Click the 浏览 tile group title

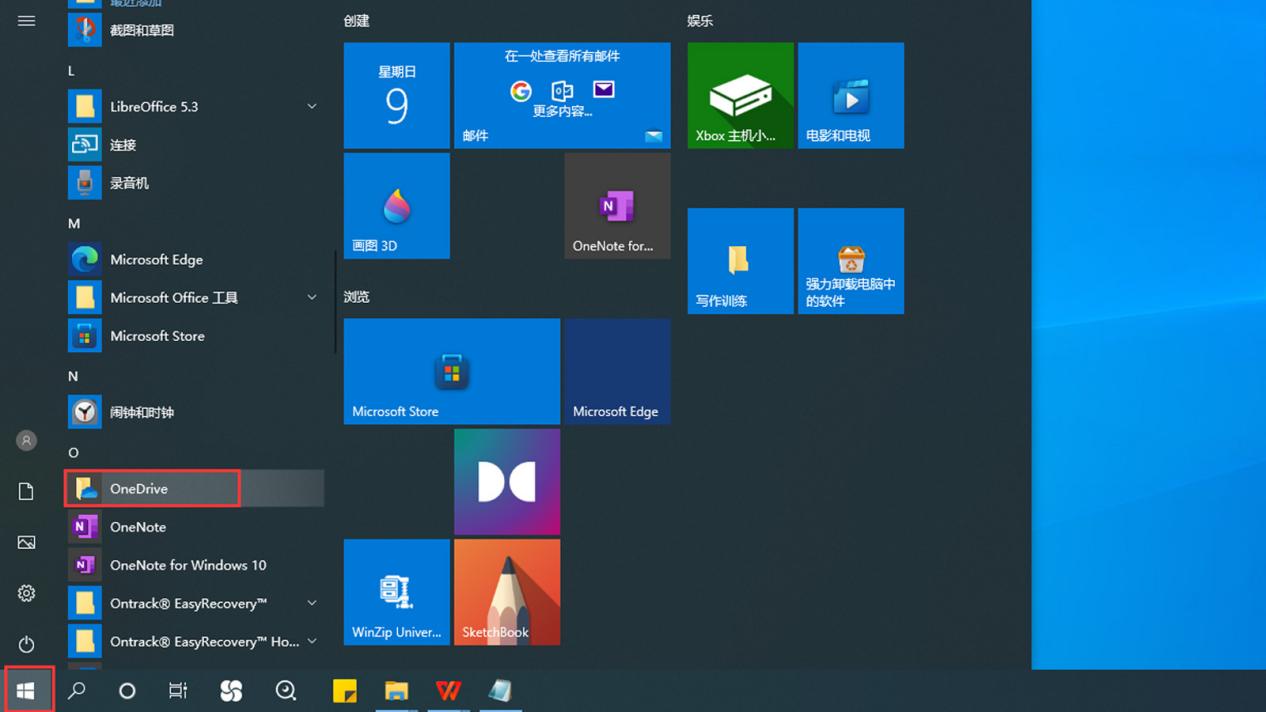(356, 297)
